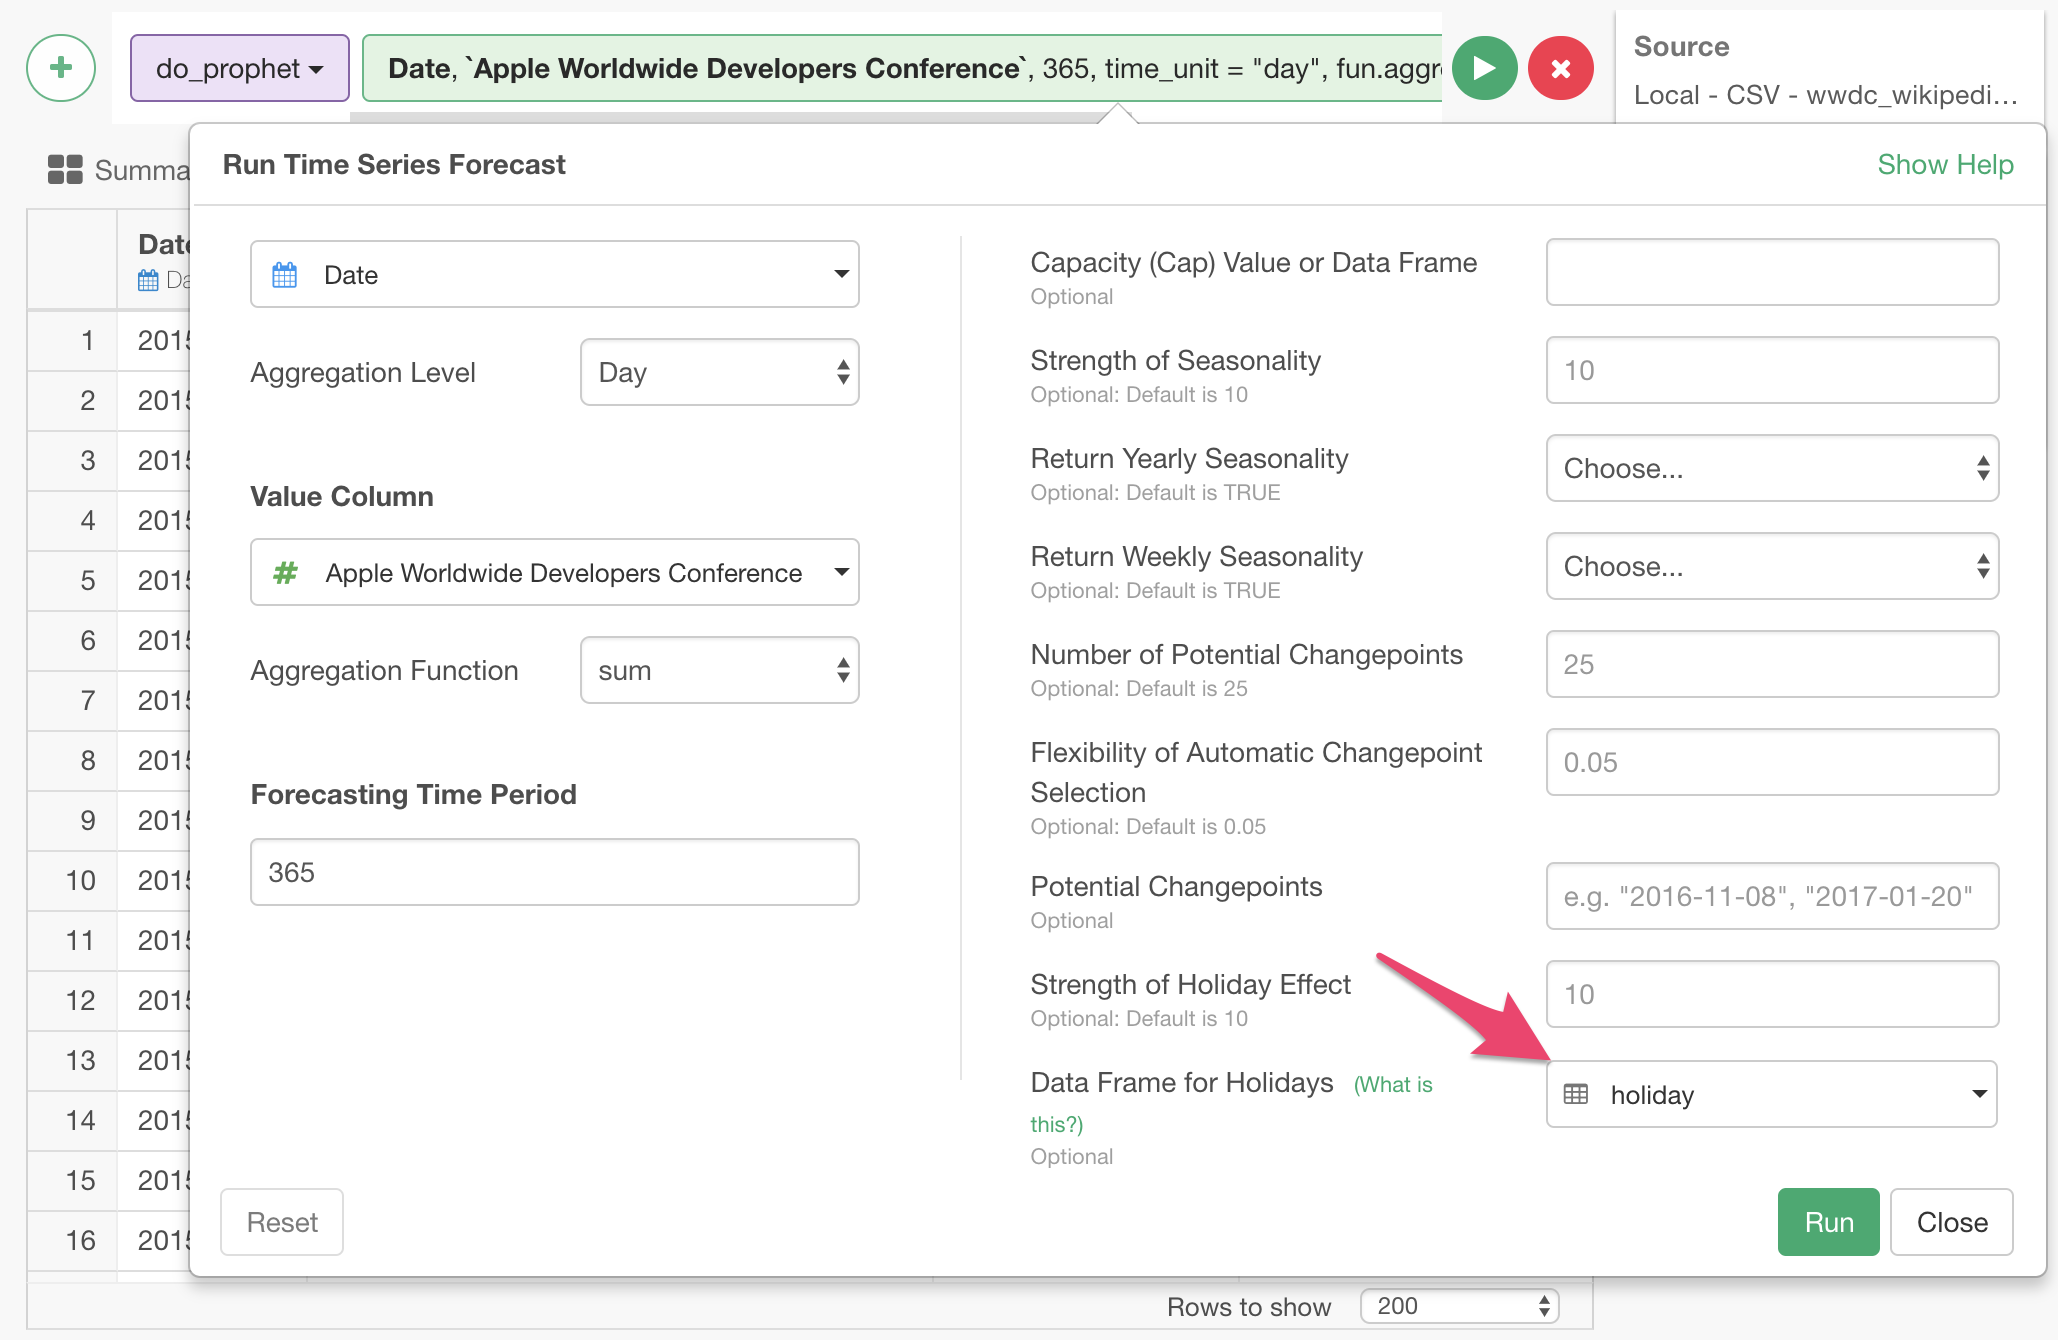Open the Rows to show selector
Screen dimensions: 2058x1340
tap(1459, 1305)
